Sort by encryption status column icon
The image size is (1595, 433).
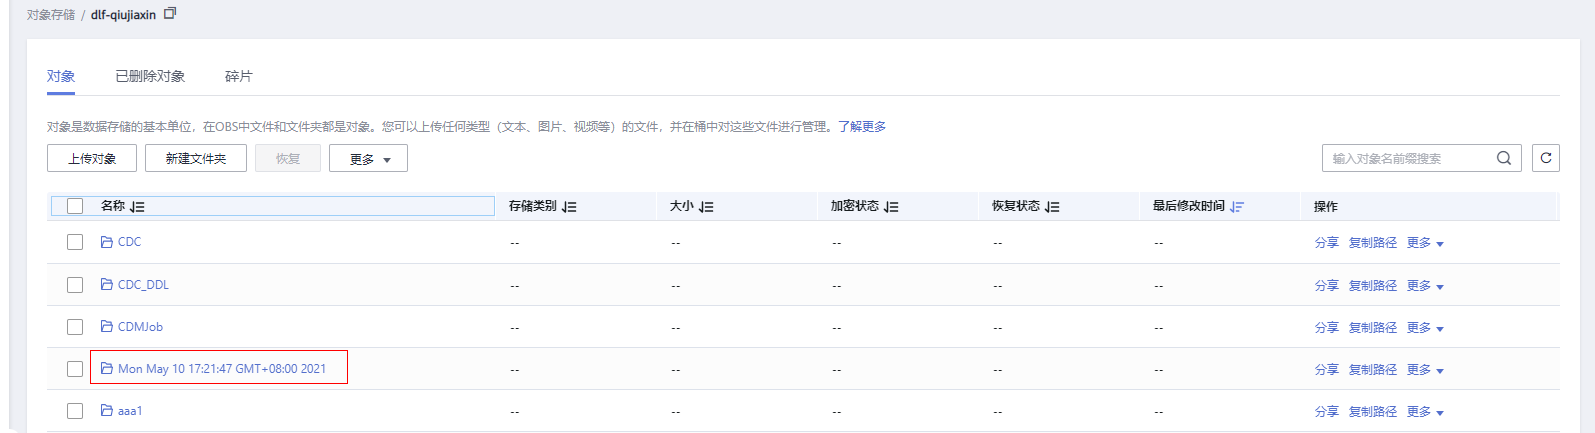coord(891,207)
